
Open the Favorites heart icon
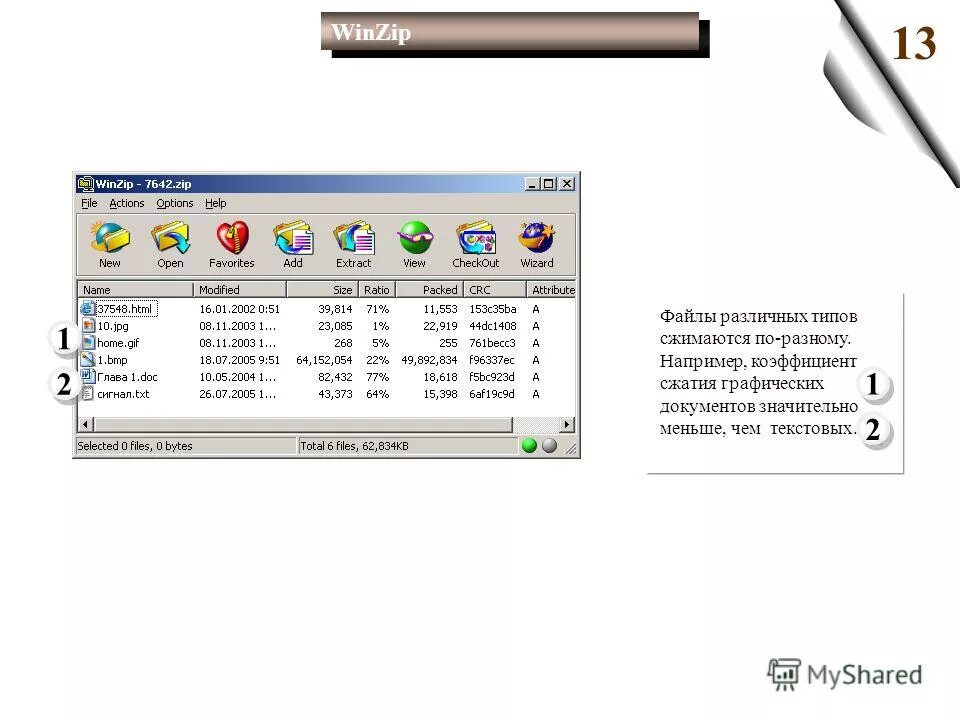[x=232, y=237]
